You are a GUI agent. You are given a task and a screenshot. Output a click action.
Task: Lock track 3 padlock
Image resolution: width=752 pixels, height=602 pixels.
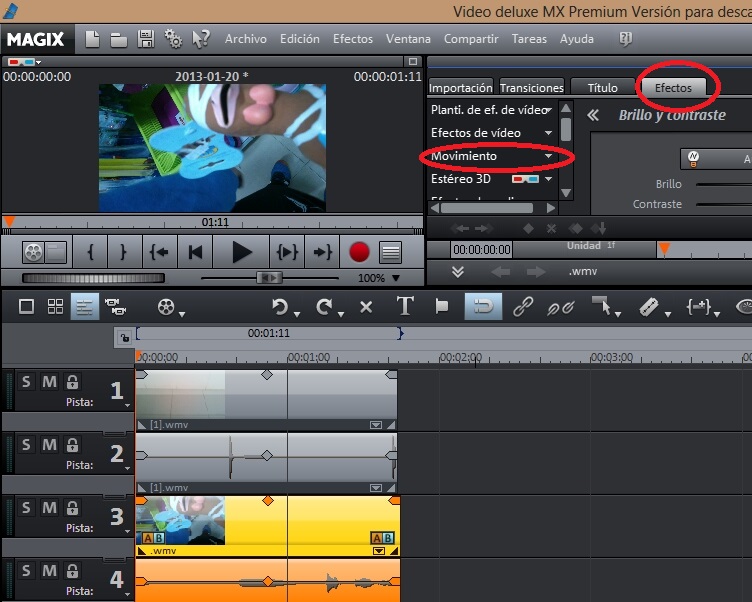click(x=72, y=508)
